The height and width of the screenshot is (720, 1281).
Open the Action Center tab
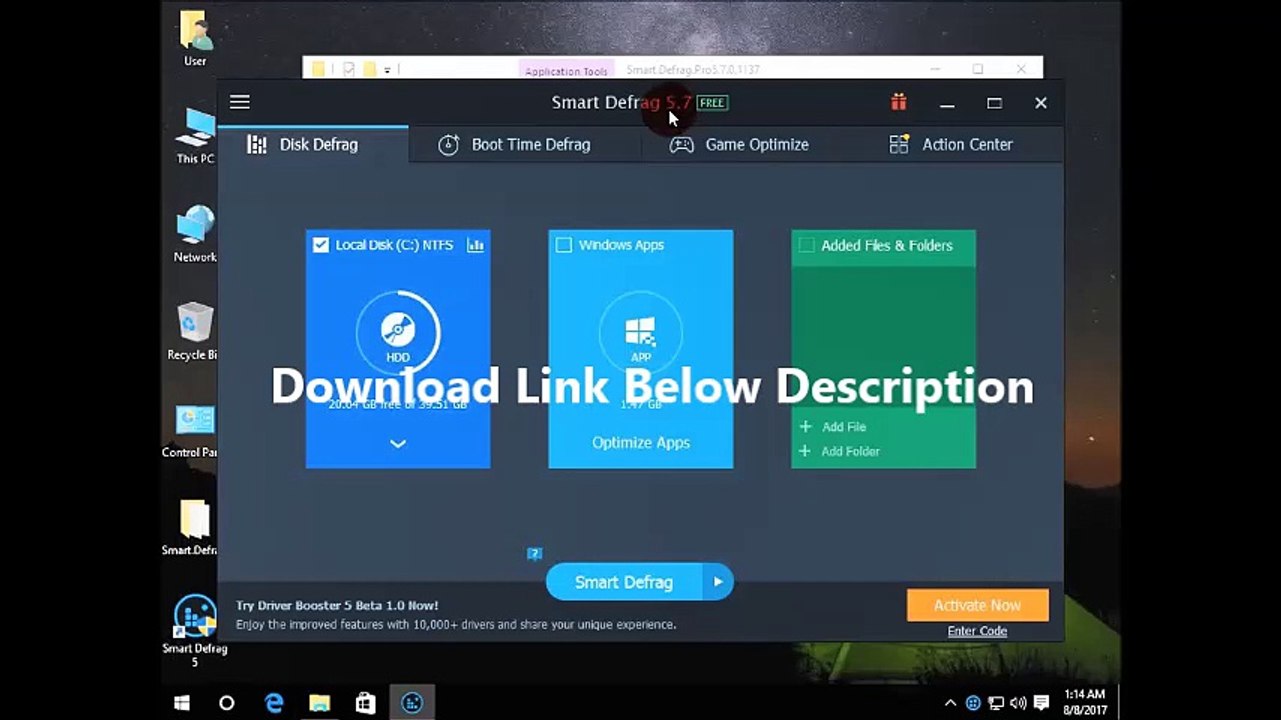pos(951,144)
